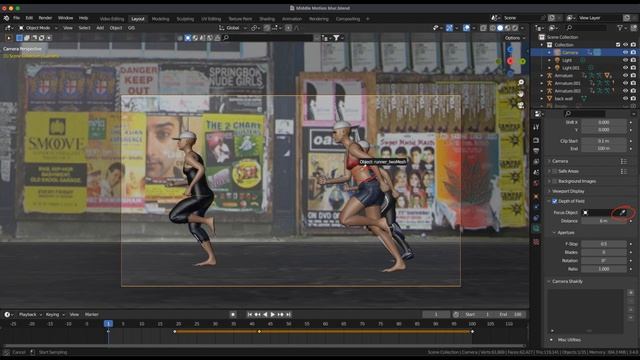Adjust the focus Distance value field
640x360 pixels.
tap(604, 221)
